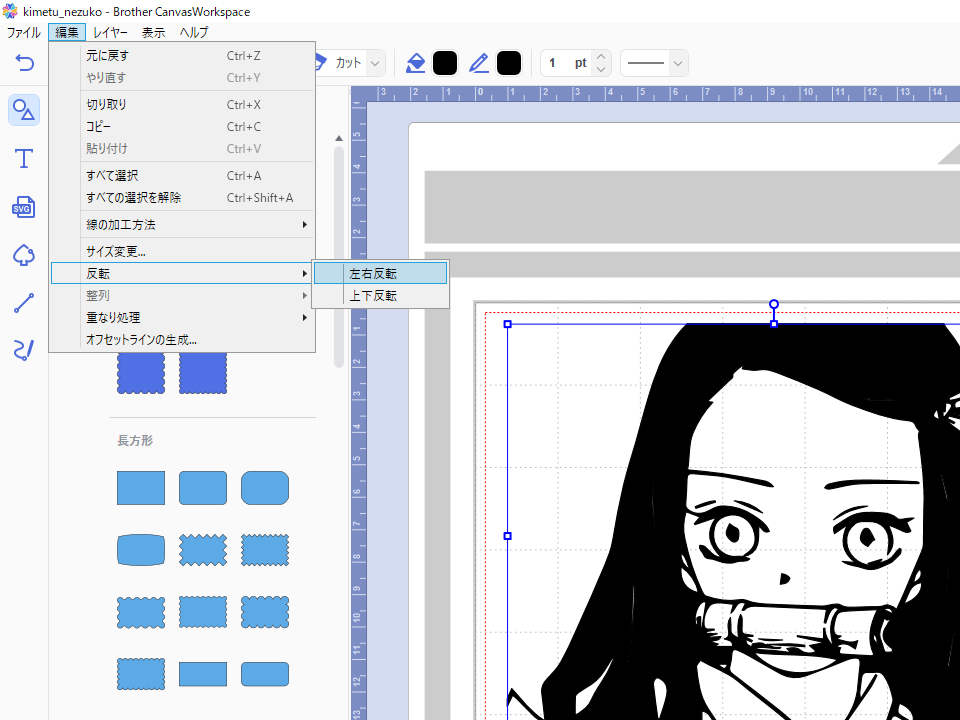Screen dimensions: 960x720
Task: Pick the bulged barrel-shaped rectangle
Action: [x=141, y=550]
